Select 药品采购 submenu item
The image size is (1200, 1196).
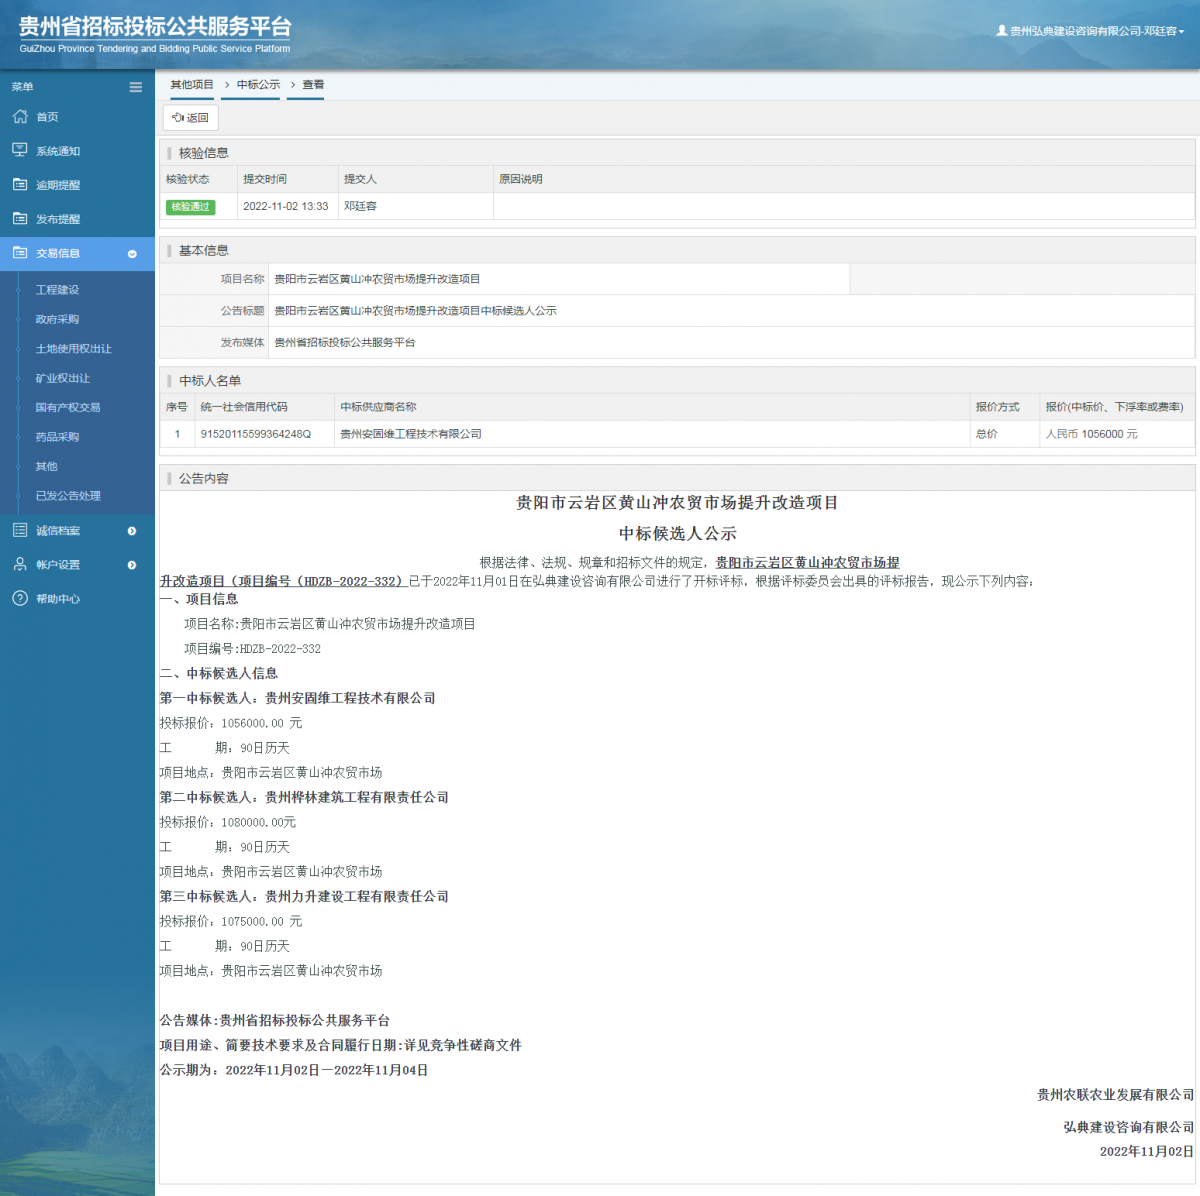click(57, 437)
